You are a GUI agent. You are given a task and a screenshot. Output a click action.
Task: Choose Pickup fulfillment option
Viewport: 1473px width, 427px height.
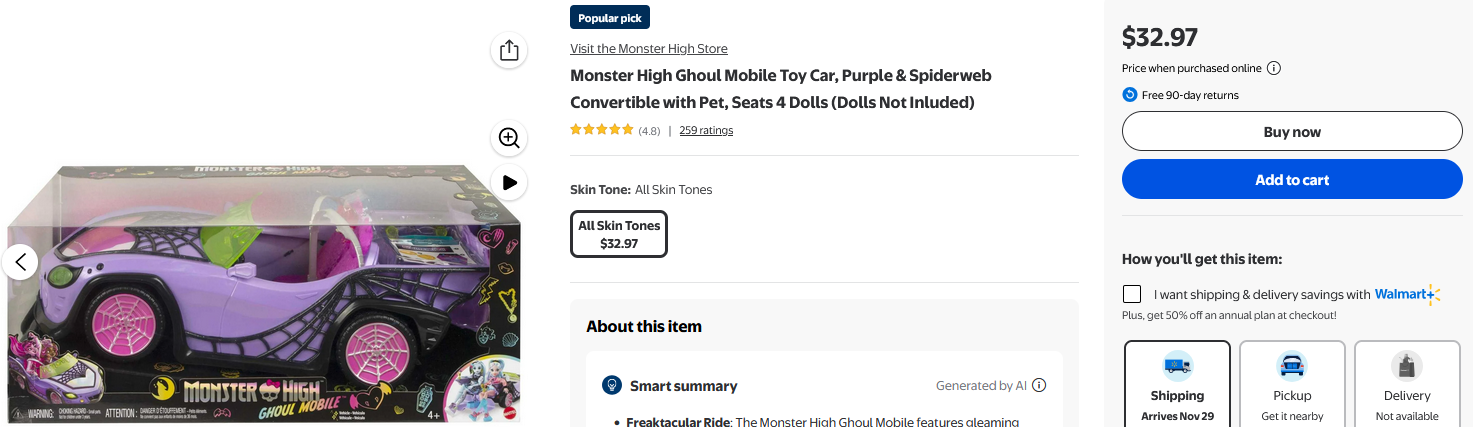1292,384
